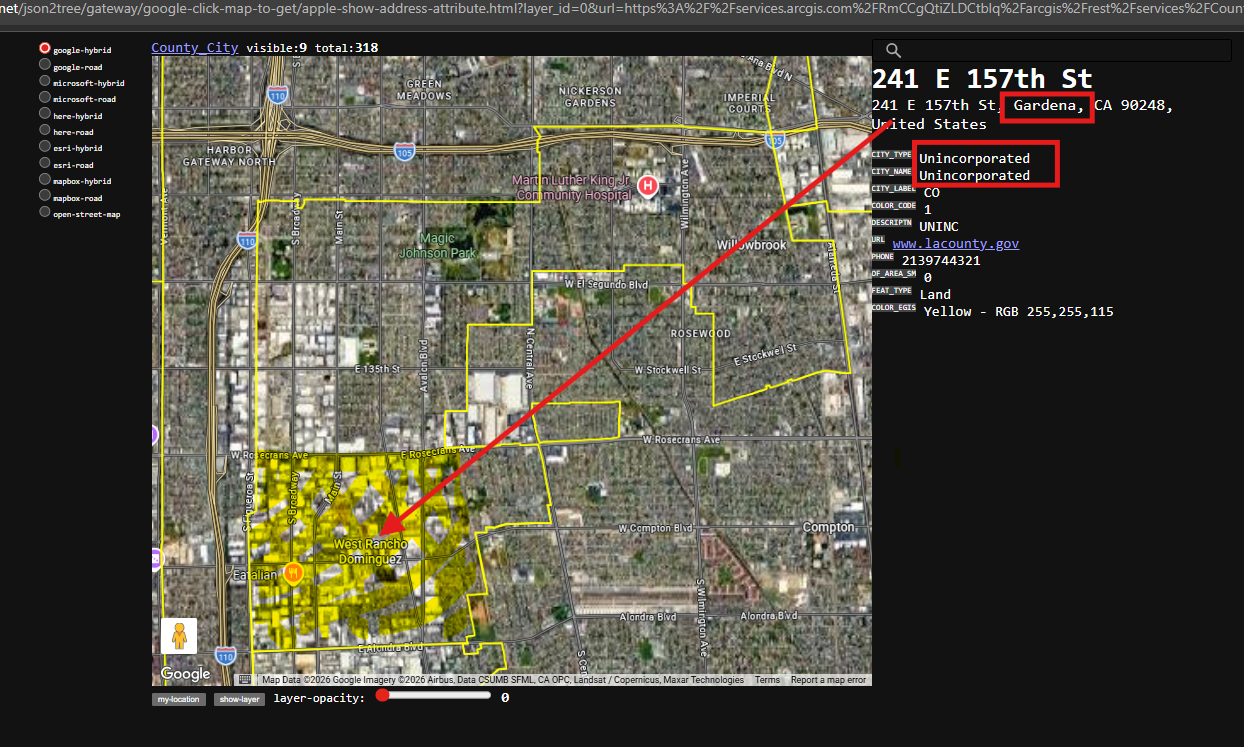Click into the address search field
1244x747 pixels.
click(x=1060, y=51)
